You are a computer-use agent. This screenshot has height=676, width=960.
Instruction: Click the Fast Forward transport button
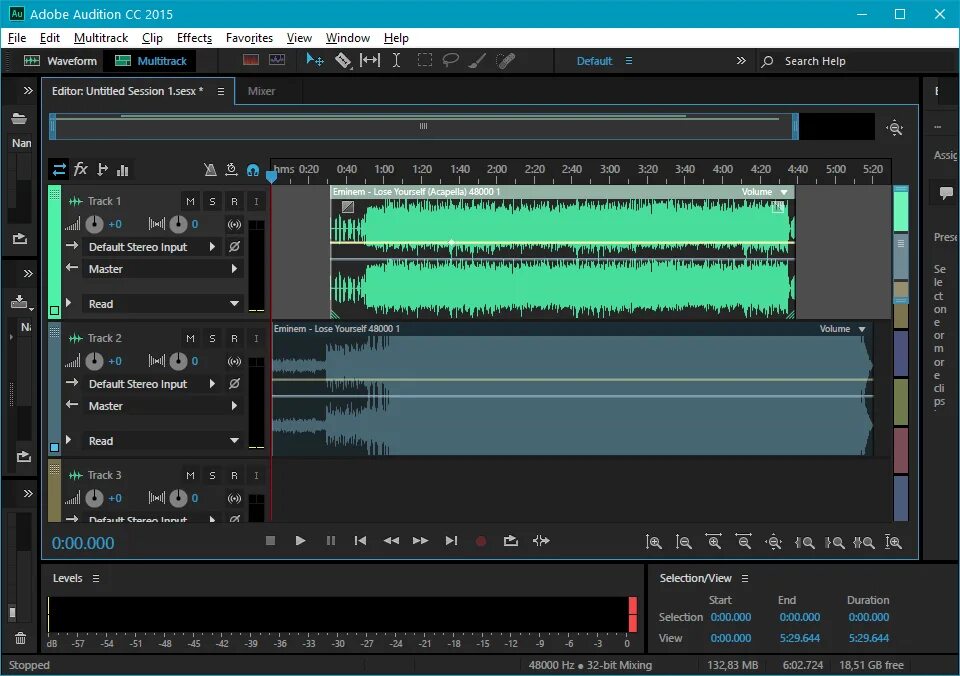tap(421, 541)
